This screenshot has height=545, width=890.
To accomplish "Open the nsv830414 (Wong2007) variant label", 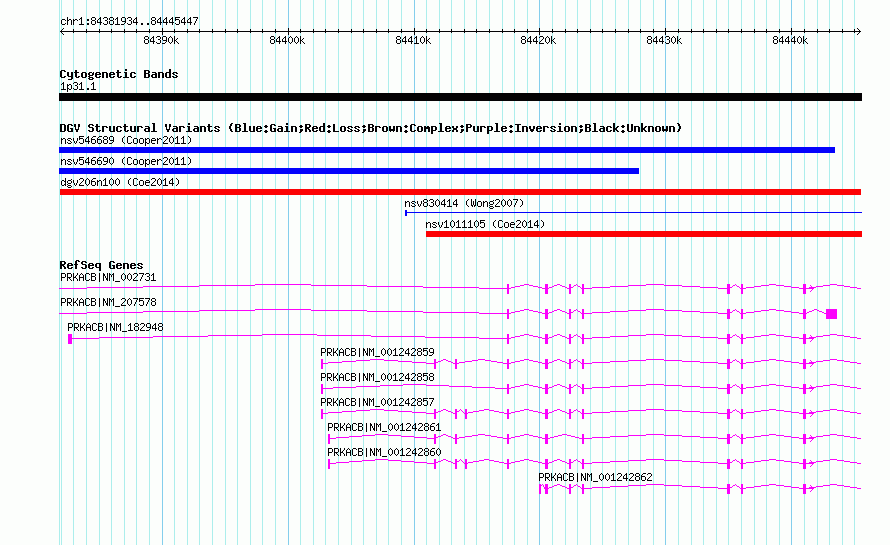I will click(464, 203).
